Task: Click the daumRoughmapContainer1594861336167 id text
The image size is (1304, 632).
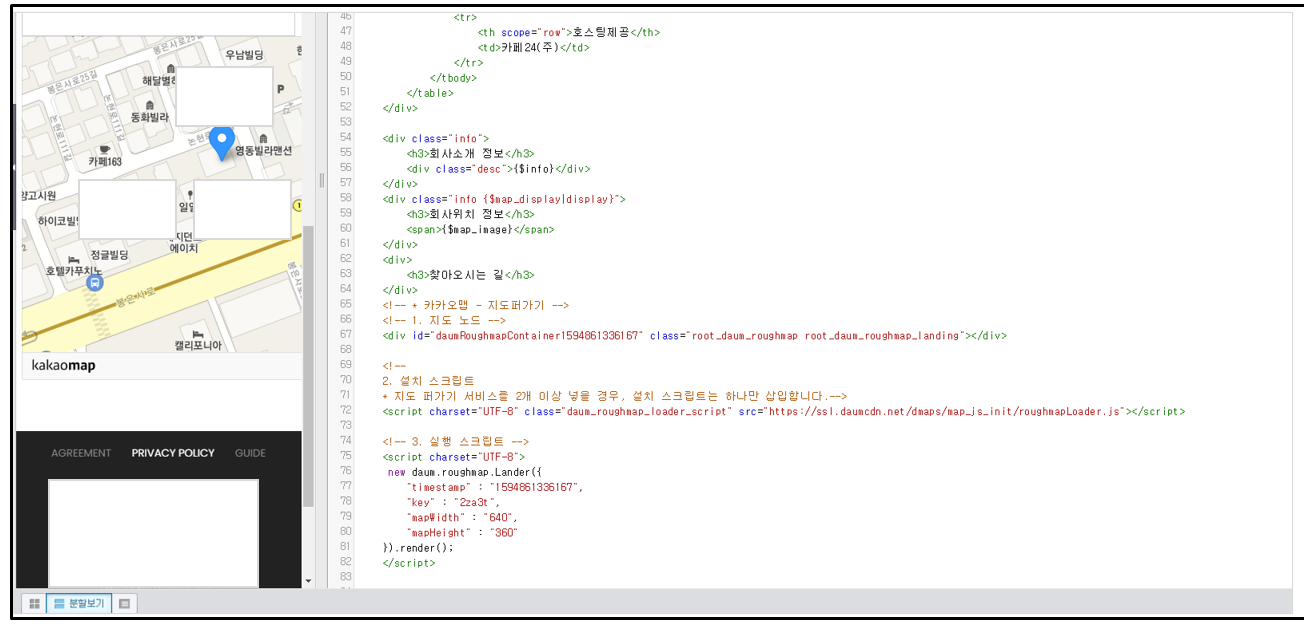Action: tap(537, 336)
